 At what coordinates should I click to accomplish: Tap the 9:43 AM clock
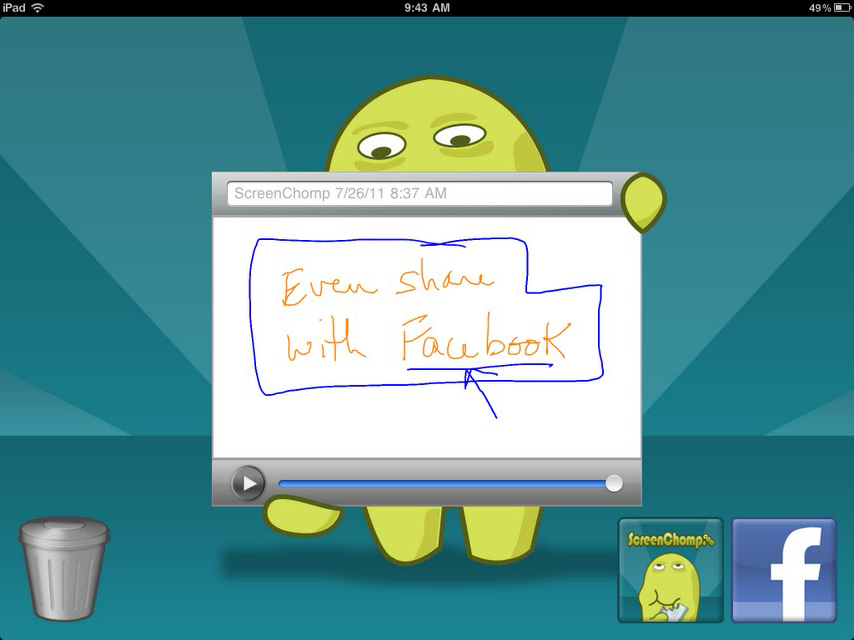(427, 8)
